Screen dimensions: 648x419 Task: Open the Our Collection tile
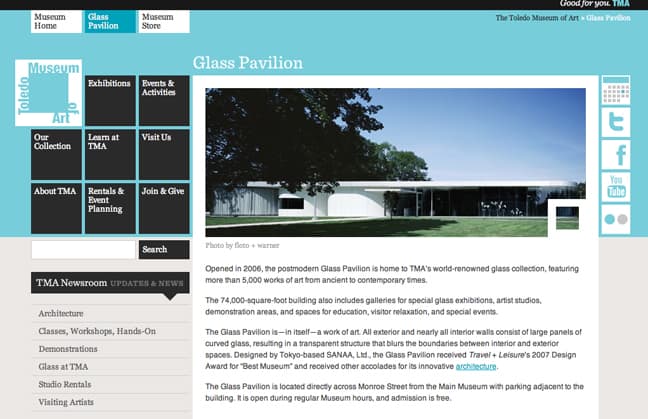[56, 155]
